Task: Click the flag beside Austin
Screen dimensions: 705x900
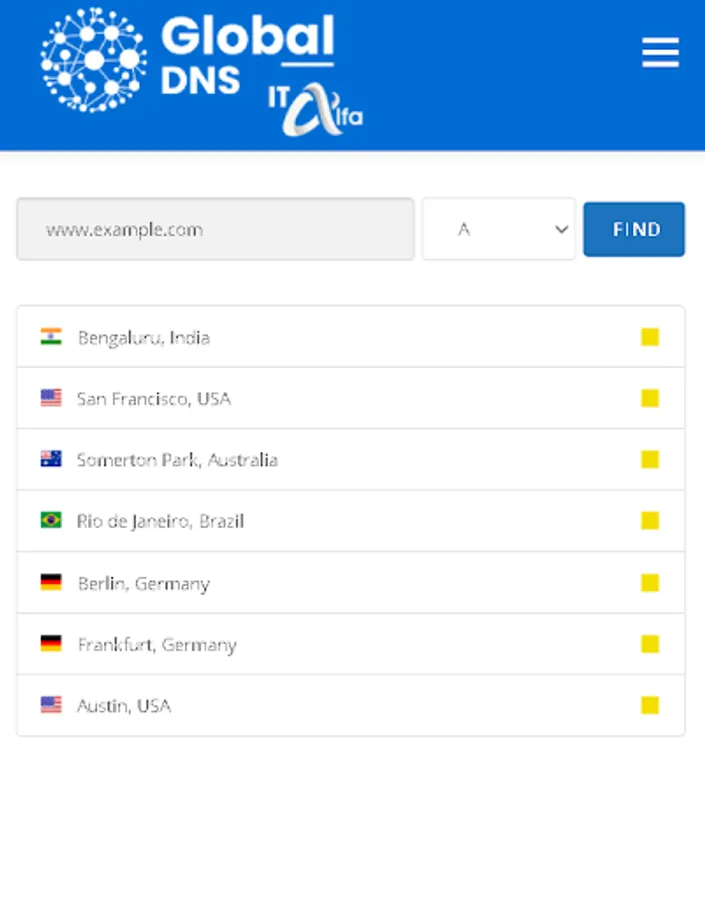Action: [x=51, y=704]
